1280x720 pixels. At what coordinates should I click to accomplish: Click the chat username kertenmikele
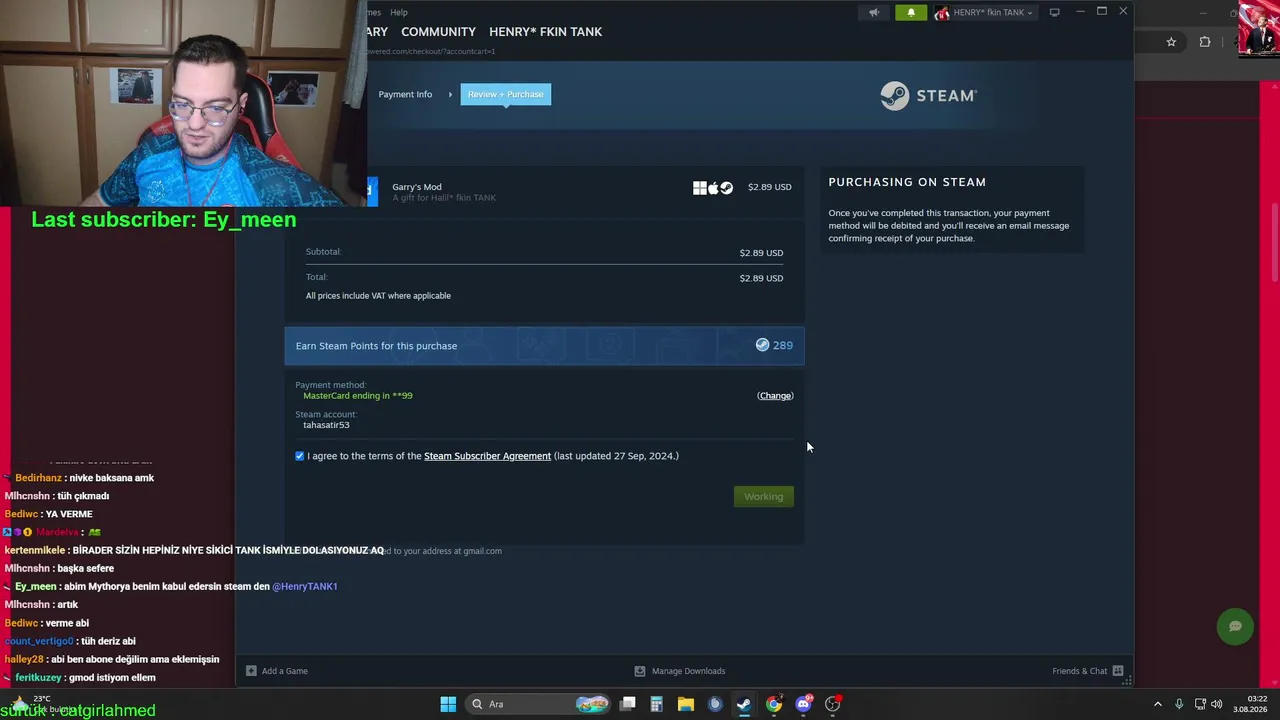pos(35,550)
